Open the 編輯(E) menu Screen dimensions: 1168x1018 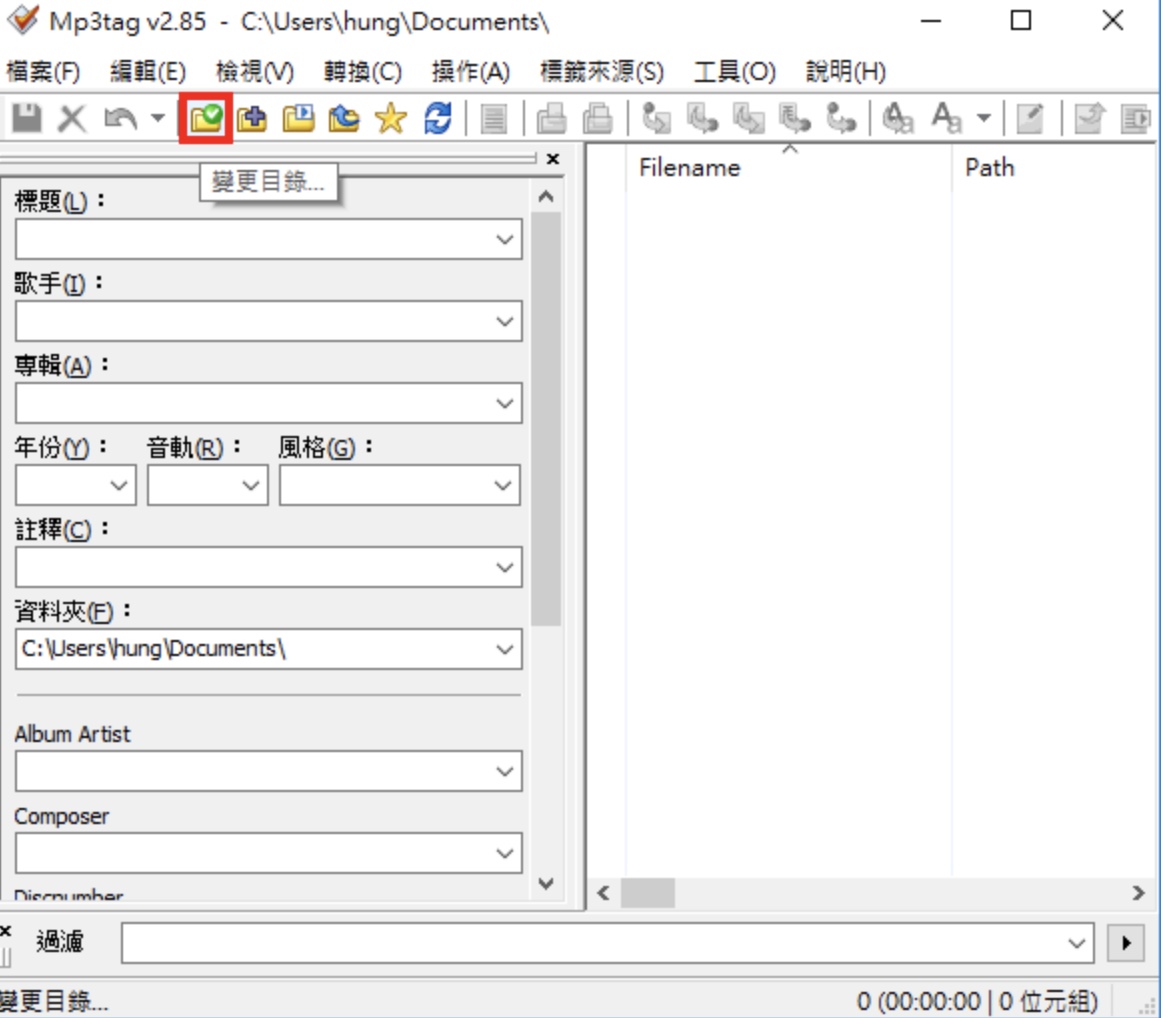pos(147,71)
